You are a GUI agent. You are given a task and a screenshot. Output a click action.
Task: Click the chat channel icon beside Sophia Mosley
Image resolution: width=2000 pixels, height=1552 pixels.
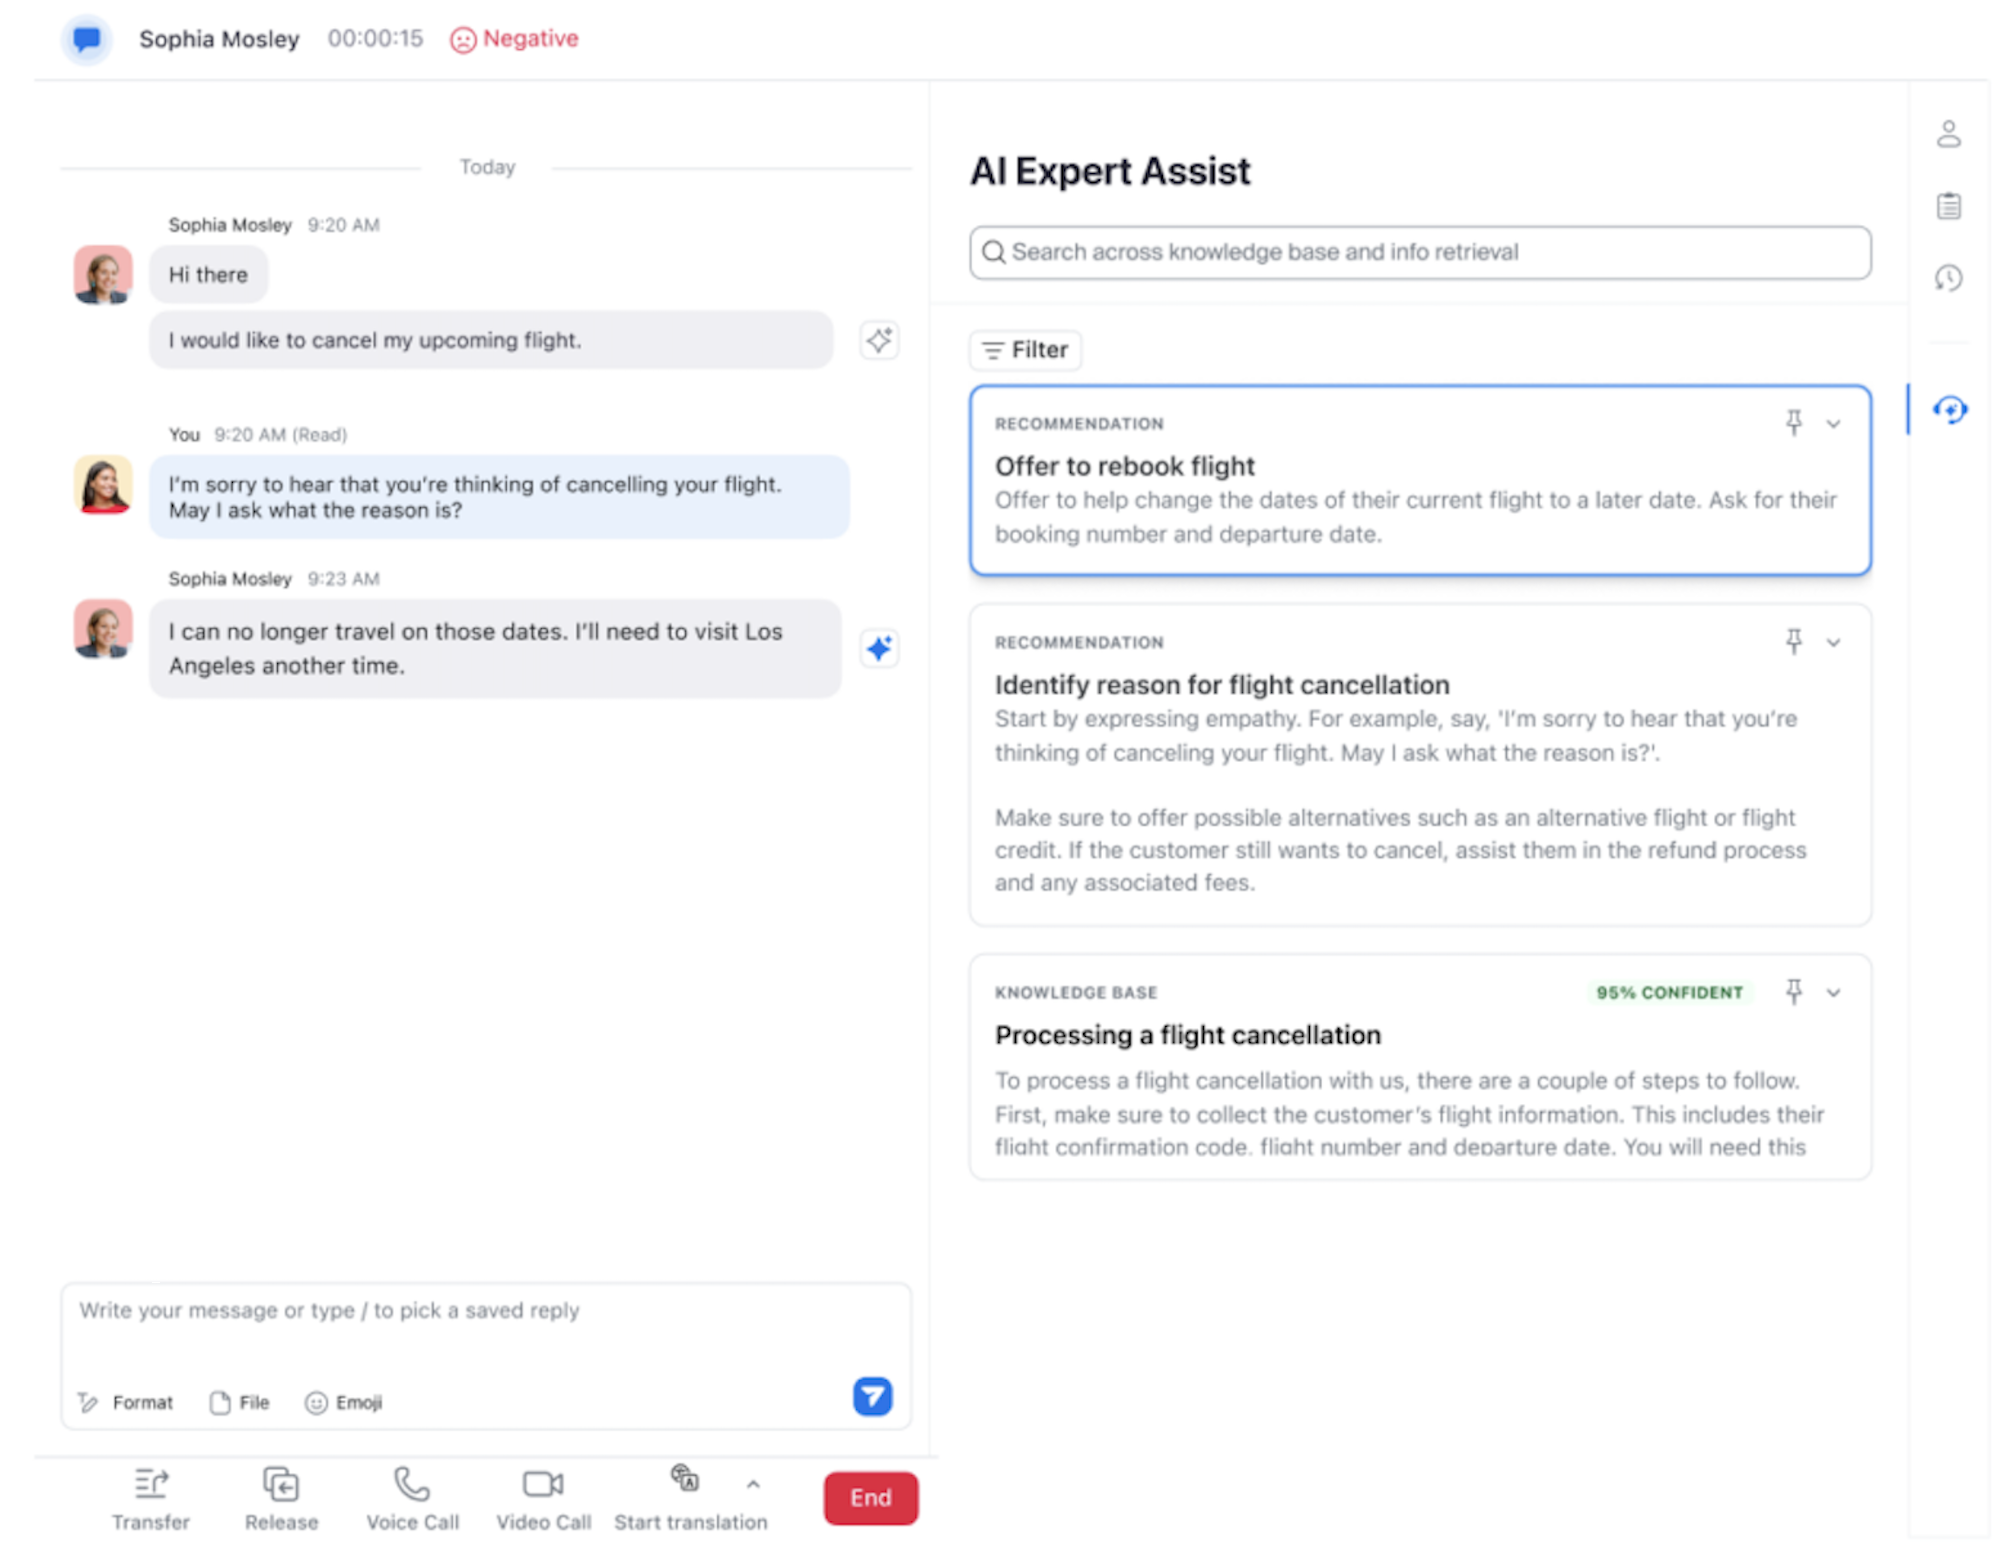click(x=87, y=39)
